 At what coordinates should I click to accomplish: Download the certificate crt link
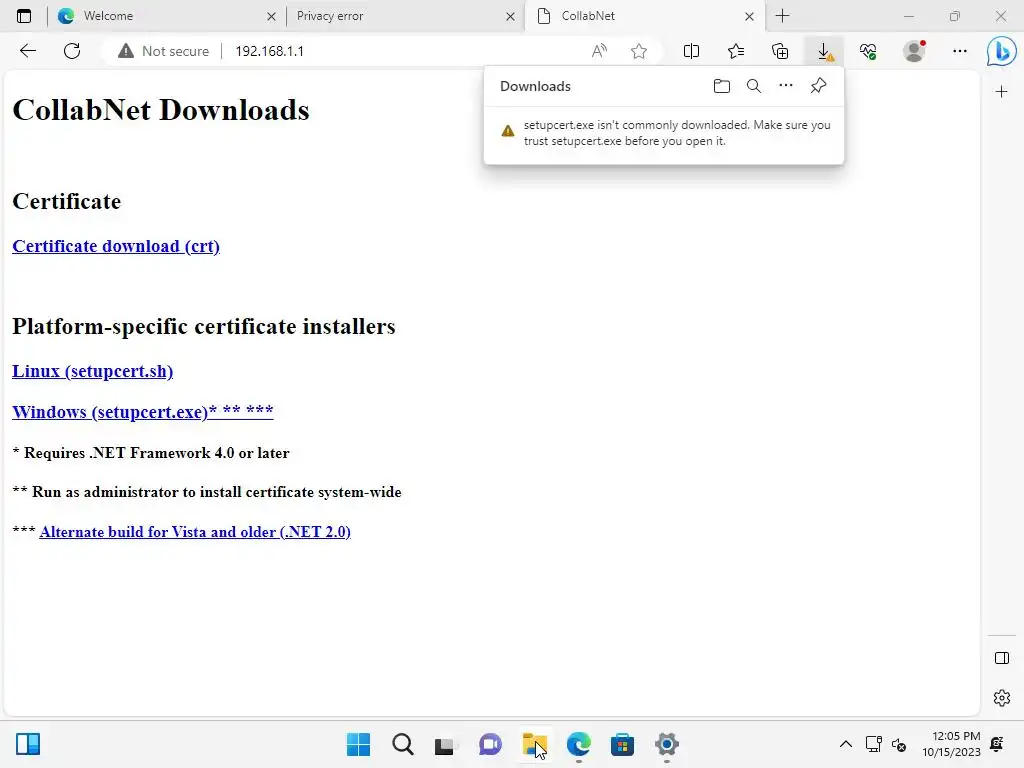coord(116,246)
